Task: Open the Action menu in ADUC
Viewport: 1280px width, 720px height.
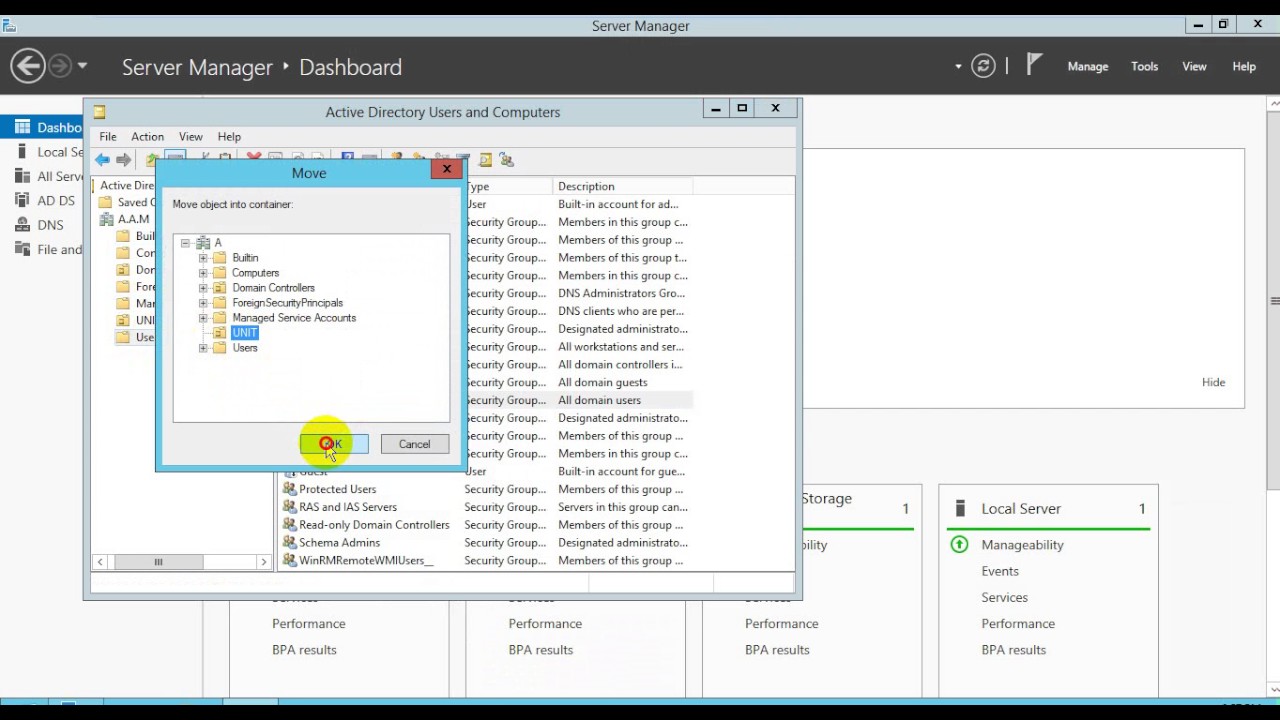Action: (x=147, y=136)
